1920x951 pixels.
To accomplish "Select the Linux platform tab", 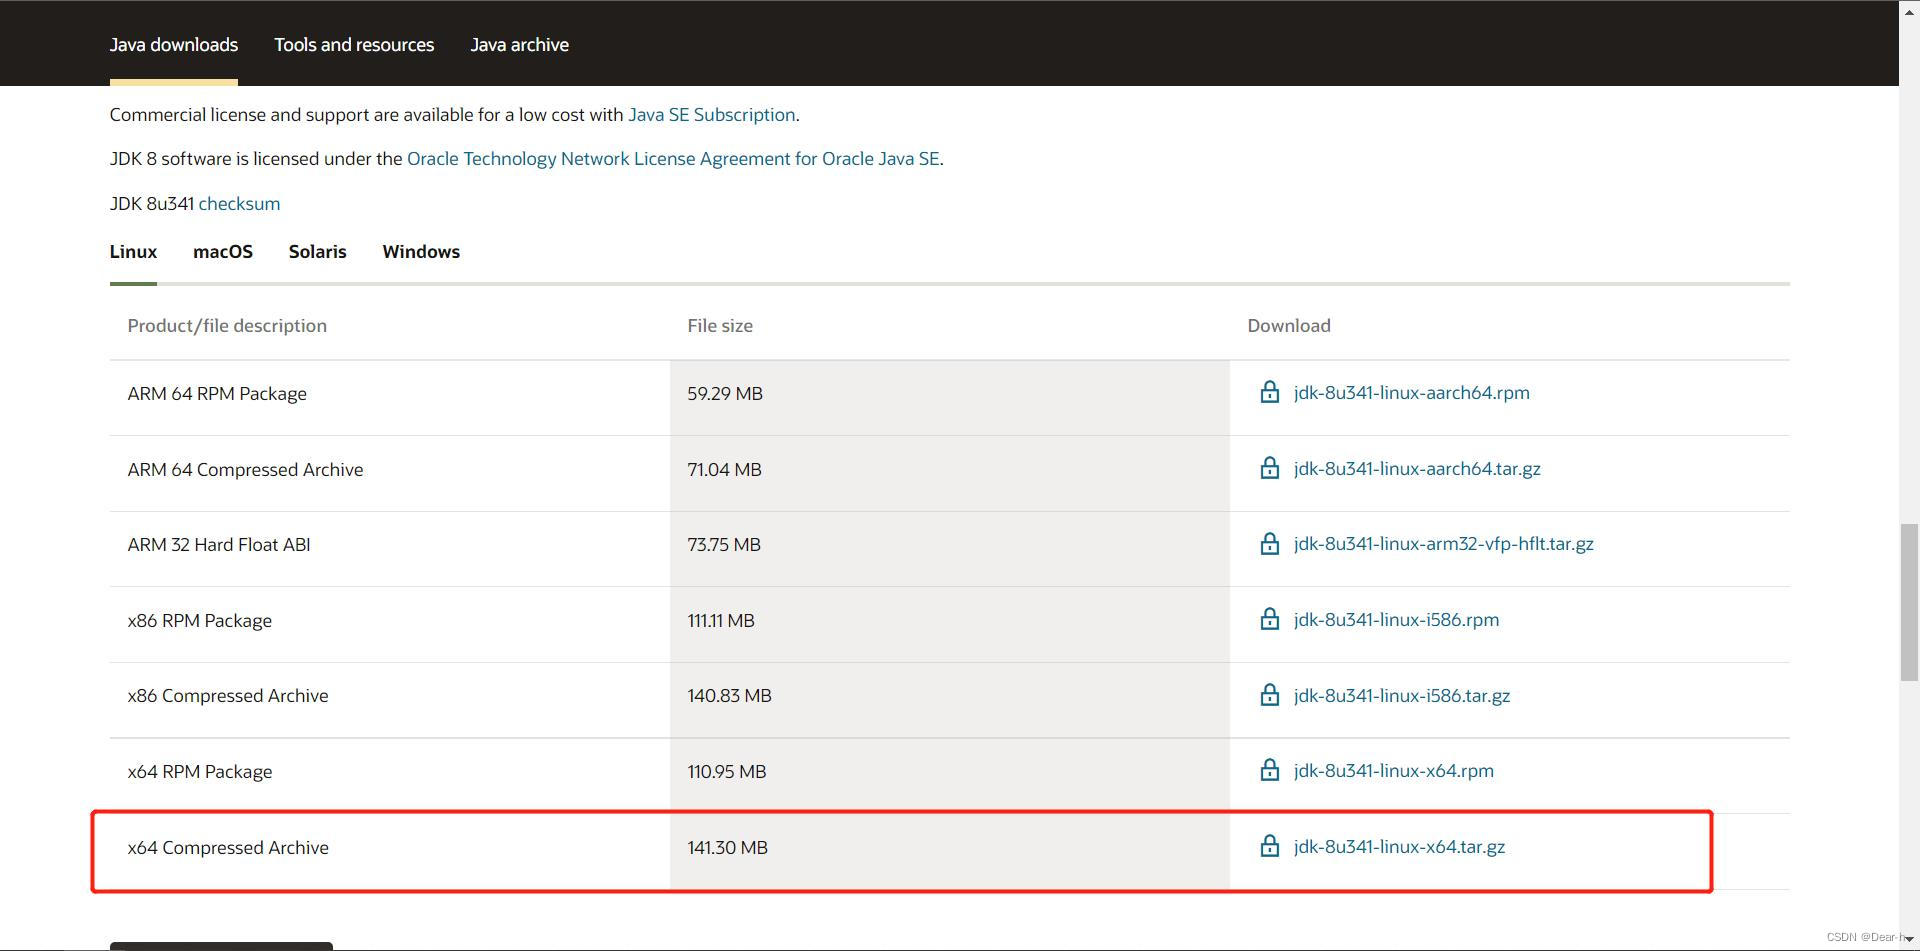I will pos(133,252).
